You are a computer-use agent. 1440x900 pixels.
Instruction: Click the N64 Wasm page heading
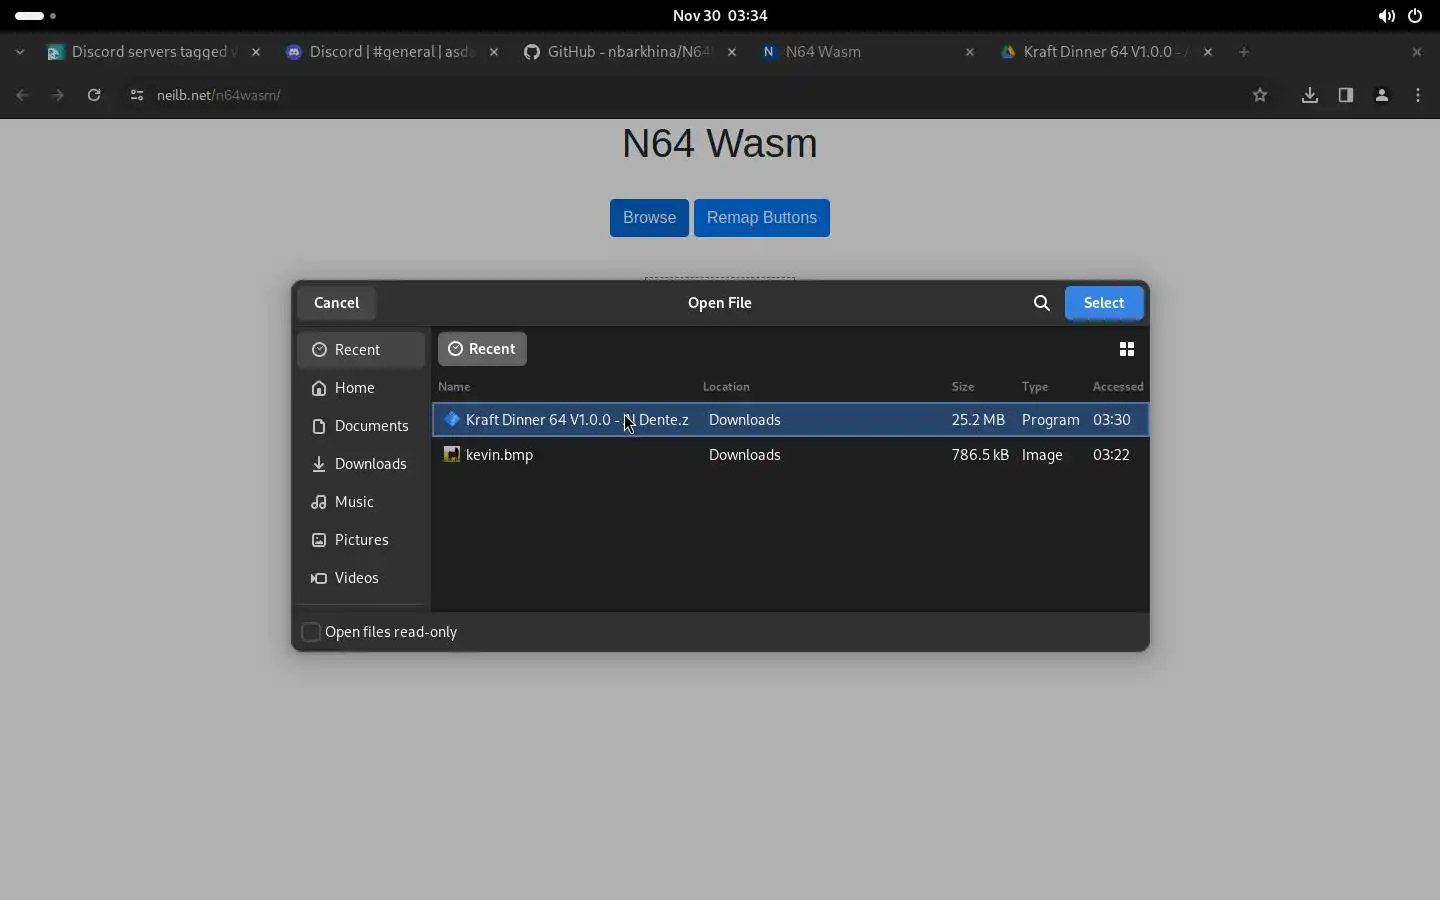[720, 144]
